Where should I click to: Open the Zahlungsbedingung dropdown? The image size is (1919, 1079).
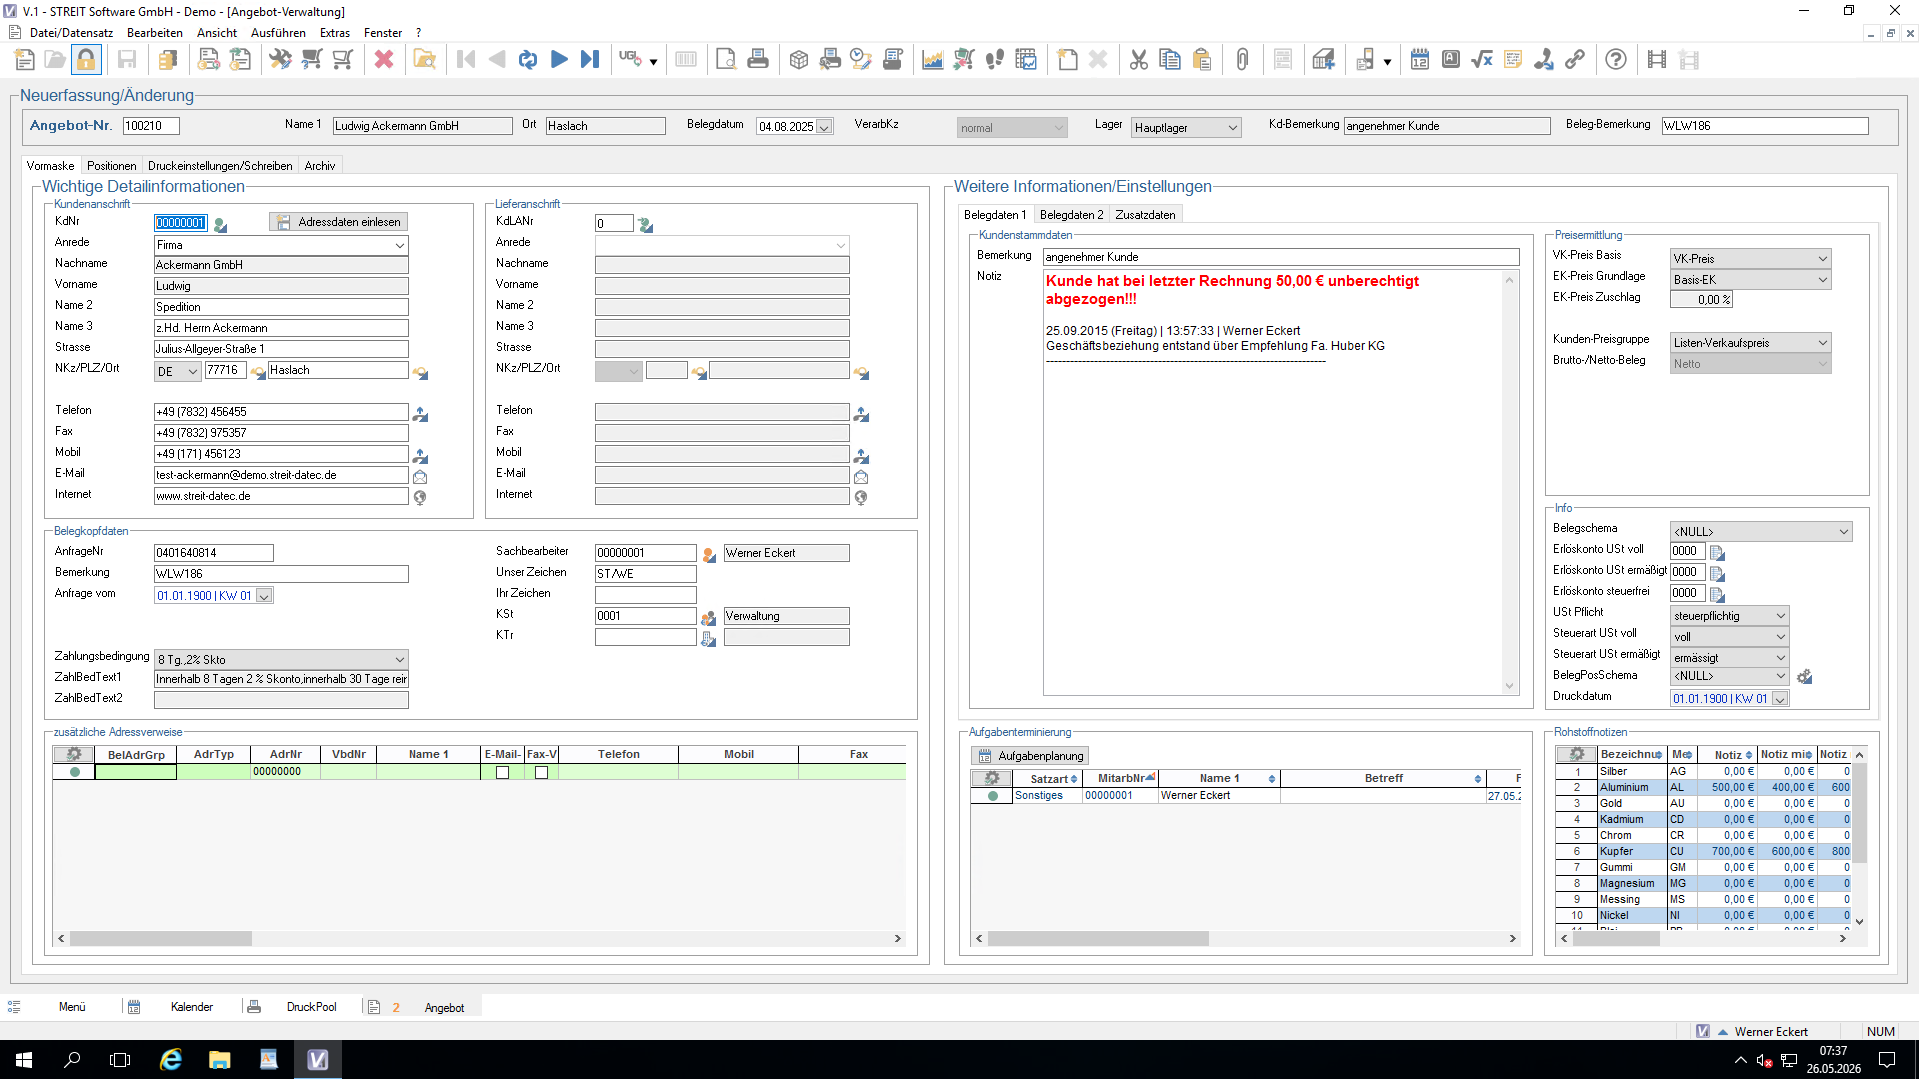[399, 660]
